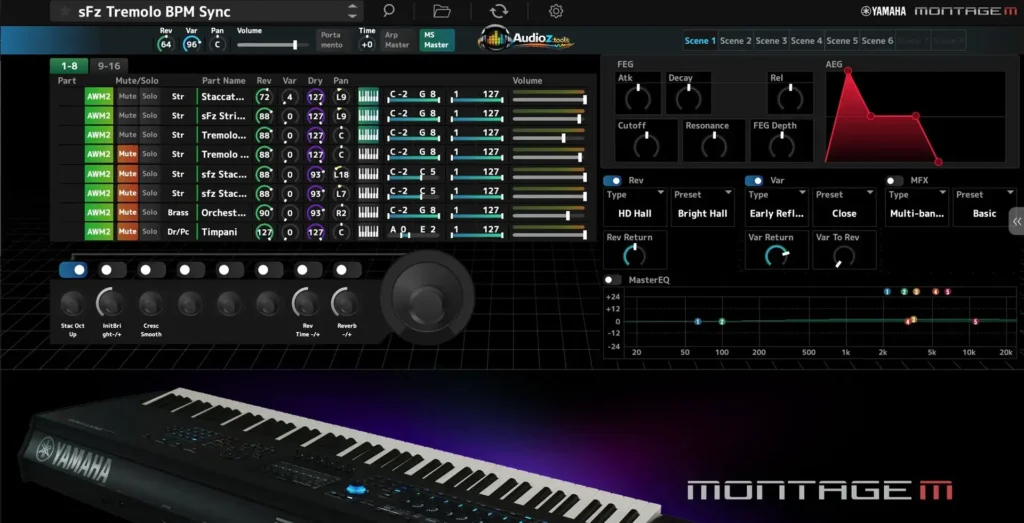Enable the MFX switch
Viewport: 1024px width, 523px height.
click(894, 181)
